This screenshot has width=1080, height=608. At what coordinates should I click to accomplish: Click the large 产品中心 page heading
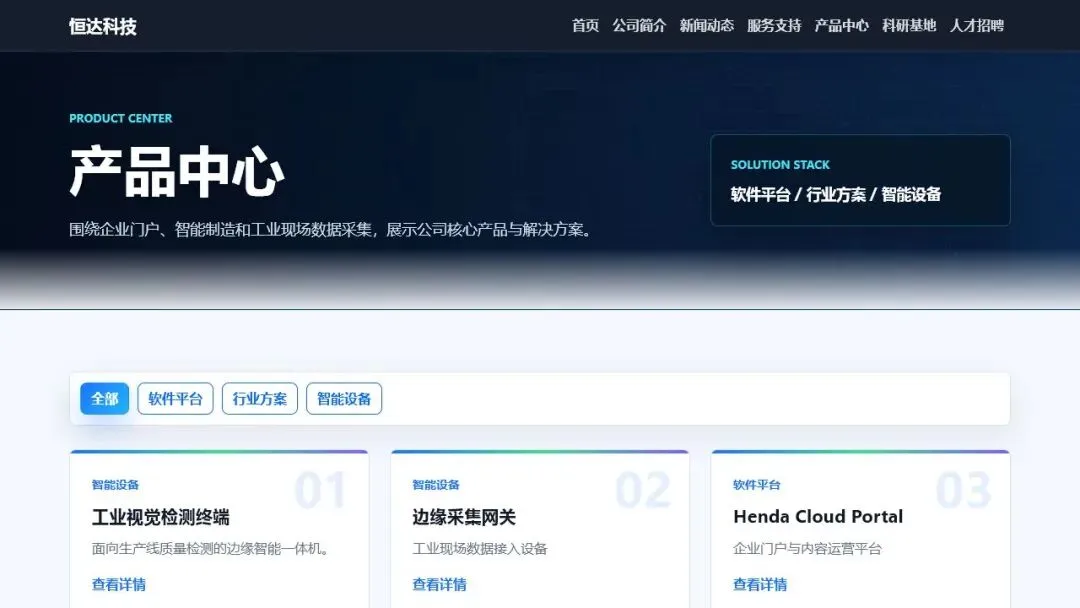pyautogui.click(x=176, y=171)
